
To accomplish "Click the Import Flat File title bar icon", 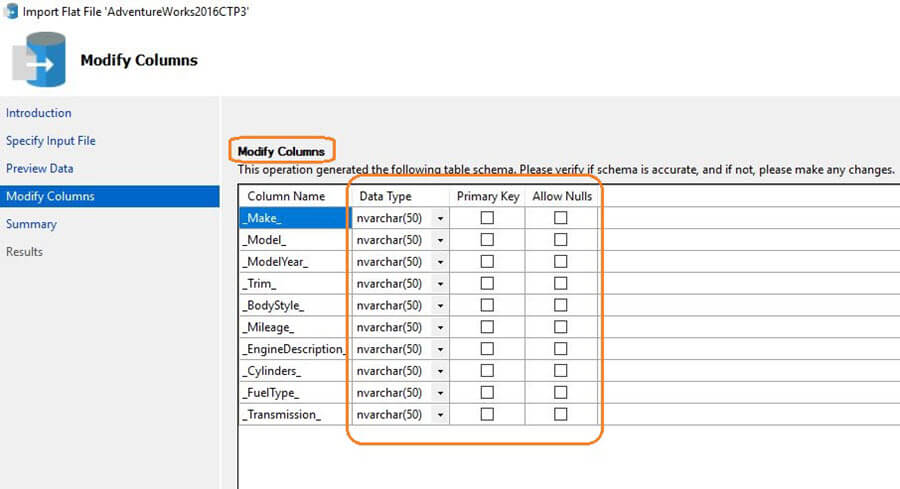I will click(10, 11).
